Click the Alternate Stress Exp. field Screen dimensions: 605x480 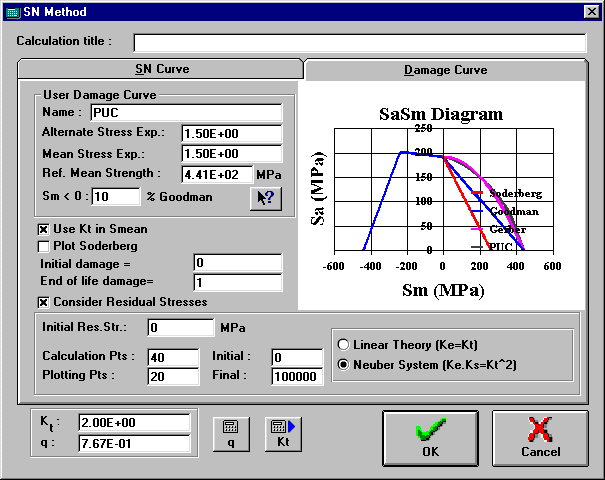[x=218, y=133]
